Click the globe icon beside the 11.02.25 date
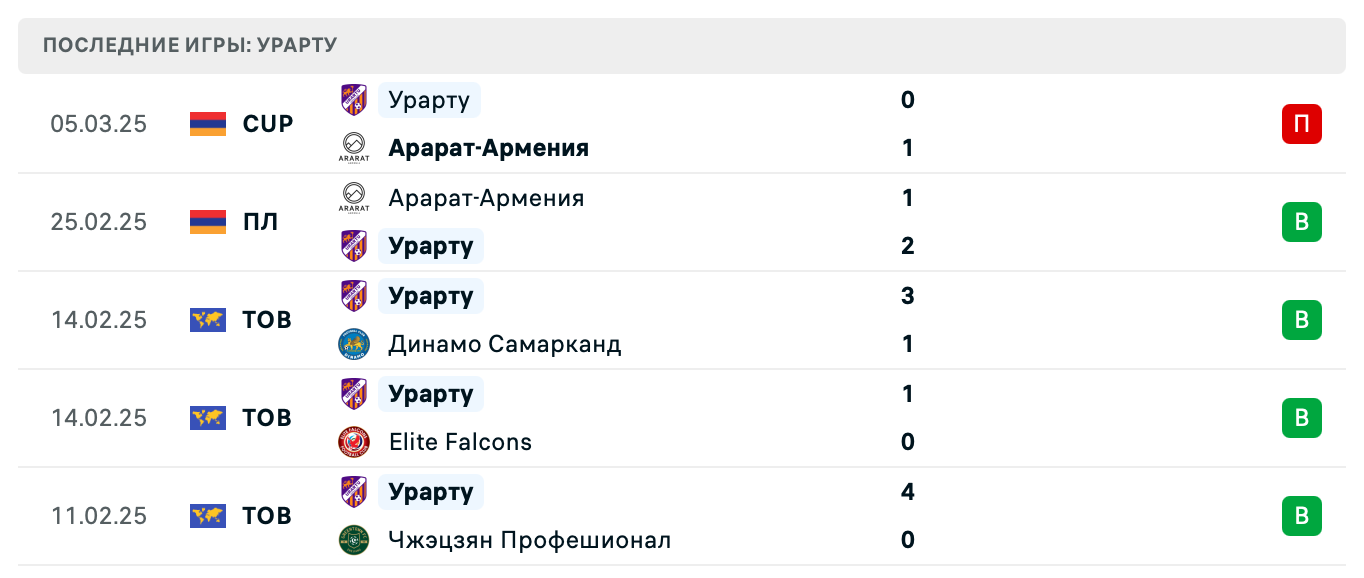 click(207, 516)
